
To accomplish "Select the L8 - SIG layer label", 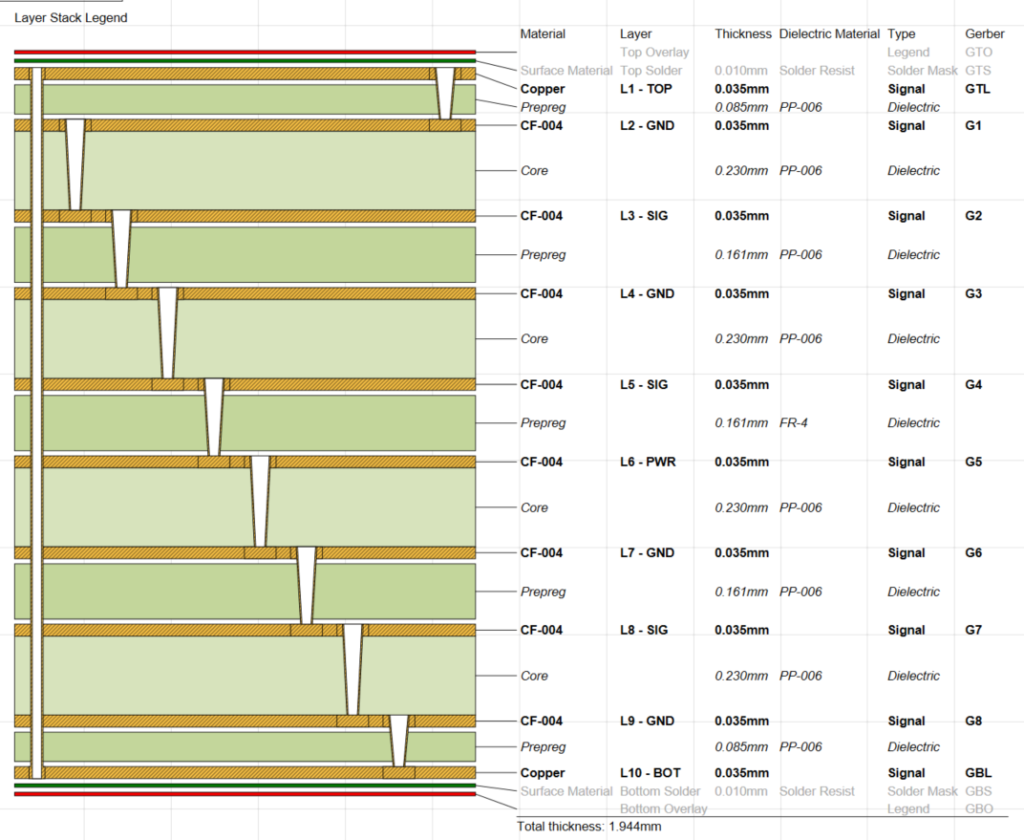I will coord(643,630).
